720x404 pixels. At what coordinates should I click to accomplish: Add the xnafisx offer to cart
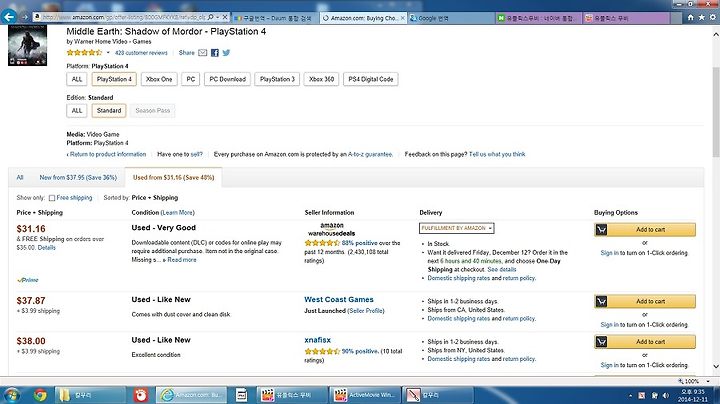coord(645,342)
